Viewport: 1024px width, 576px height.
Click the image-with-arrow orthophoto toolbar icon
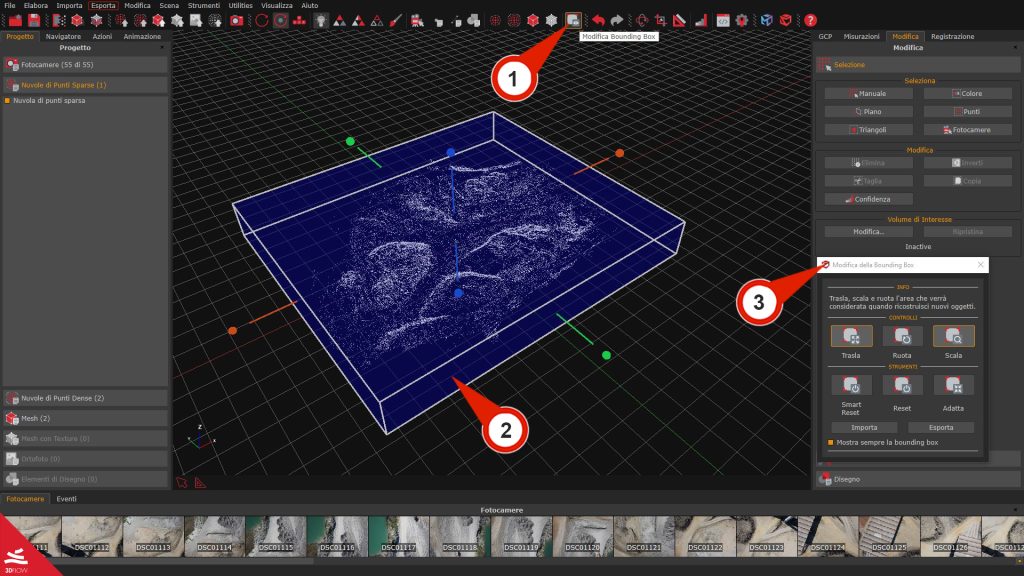(x=196, y=21)
